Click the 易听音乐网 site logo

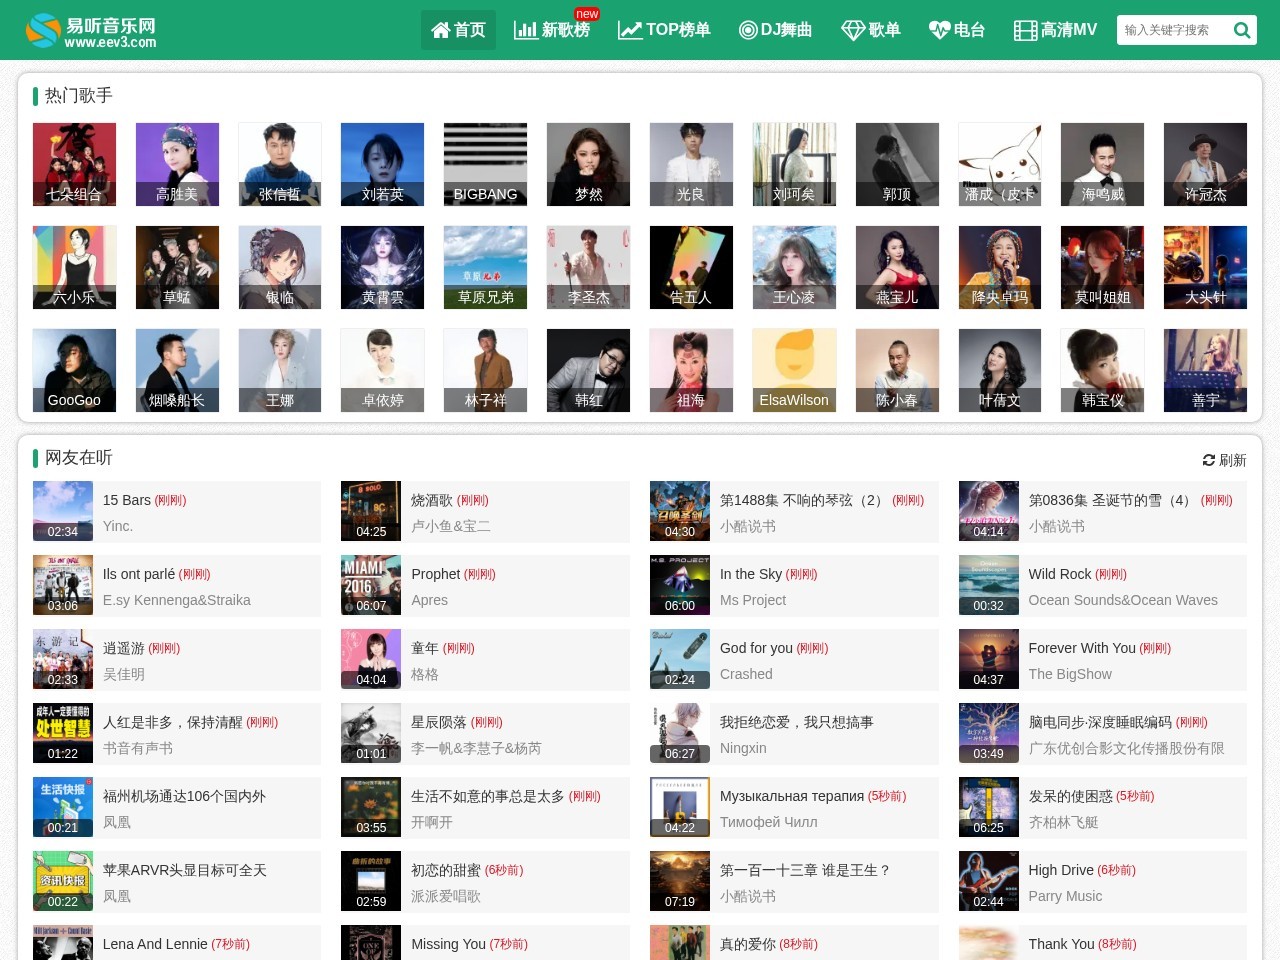pyautogui.click(x=91, y=31)
